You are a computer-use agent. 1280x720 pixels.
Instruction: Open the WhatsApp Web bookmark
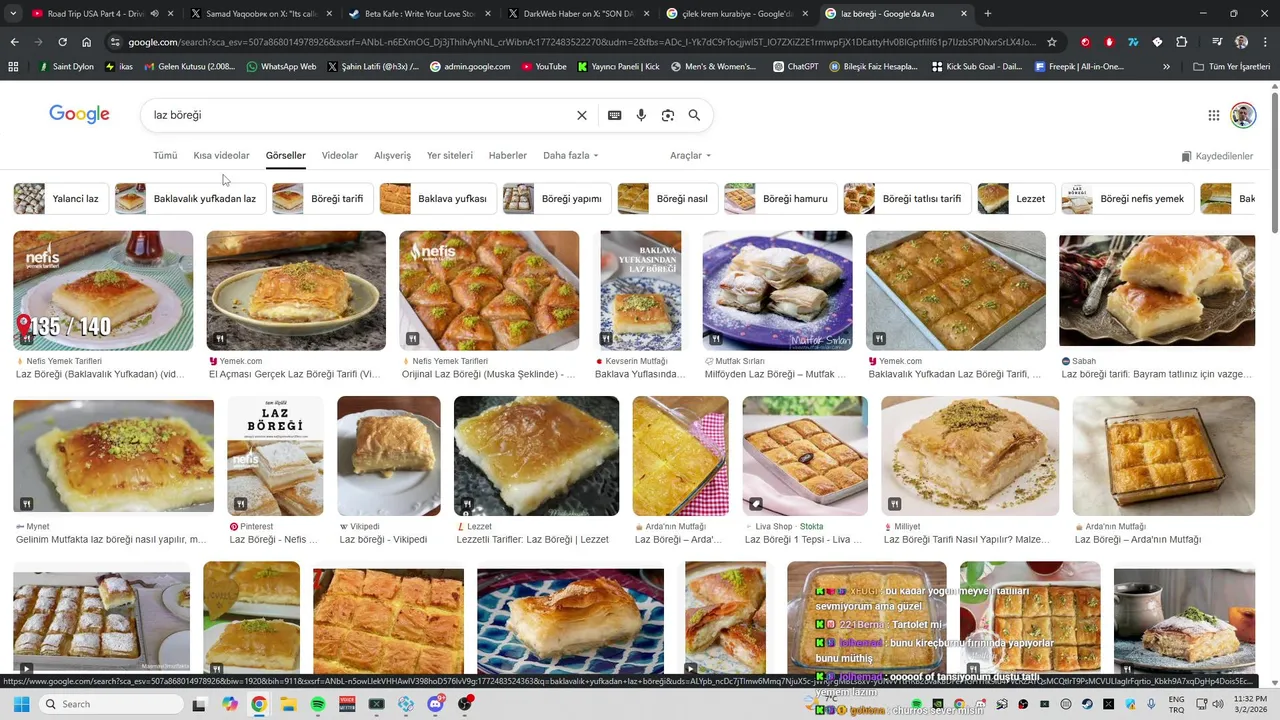coord(281,67)
